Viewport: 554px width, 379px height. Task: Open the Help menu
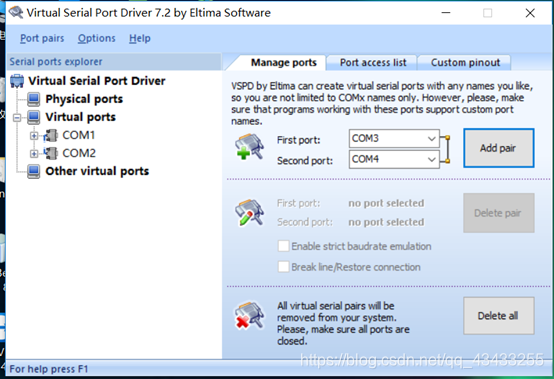click(140, 38)
